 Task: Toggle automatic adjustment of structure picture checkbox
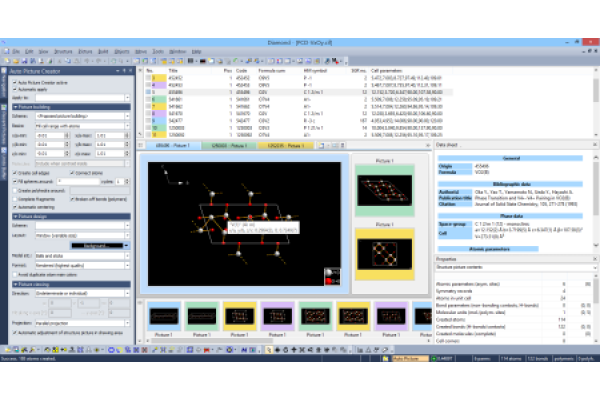15,333
